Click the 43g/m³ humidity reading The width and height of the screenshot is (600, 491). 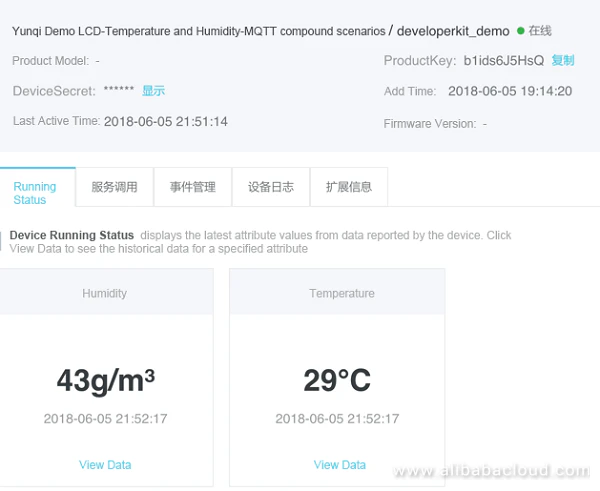(x=106, y=380)
